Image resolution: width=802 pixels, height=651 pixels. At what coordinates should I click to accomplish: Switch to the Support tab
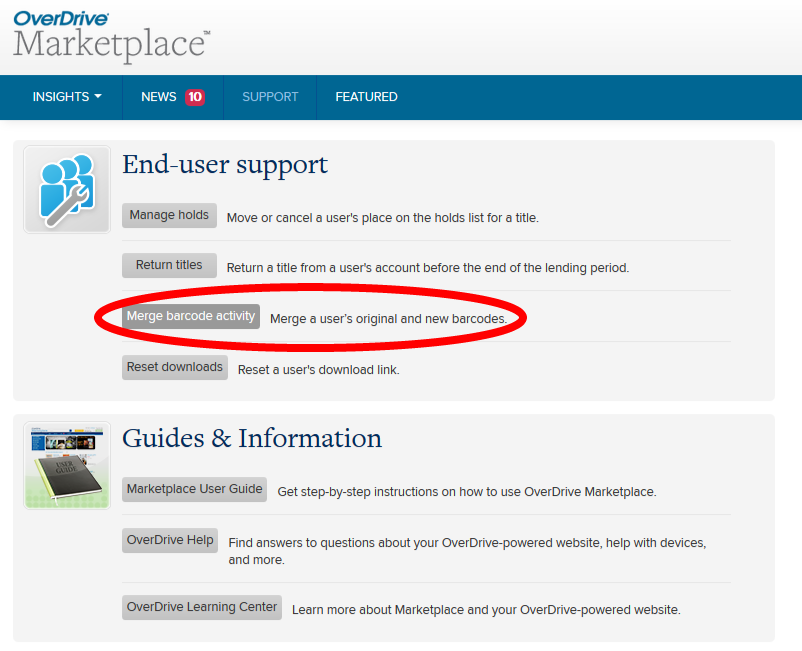270,97
